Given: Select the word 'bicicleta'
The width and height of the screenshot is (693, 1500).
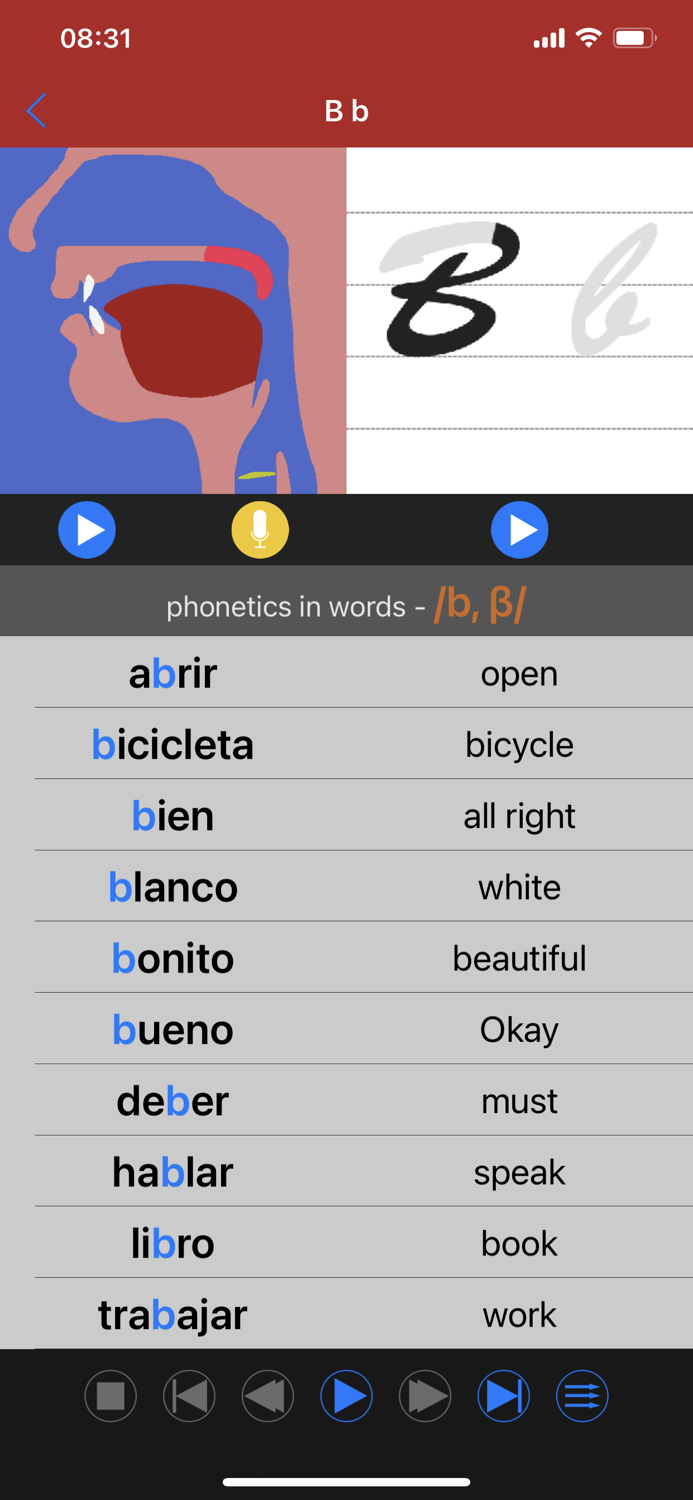Looking at the screenshot, I should click(x=173, y=744).
